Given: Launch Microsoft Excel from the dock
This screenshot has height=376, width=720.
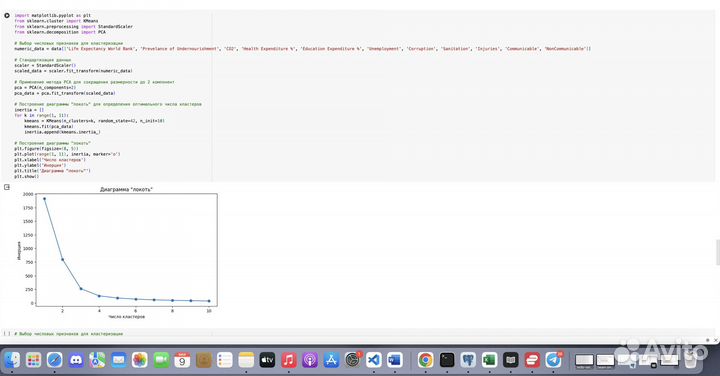Looking at the screenshot, I should click(489, 359).
